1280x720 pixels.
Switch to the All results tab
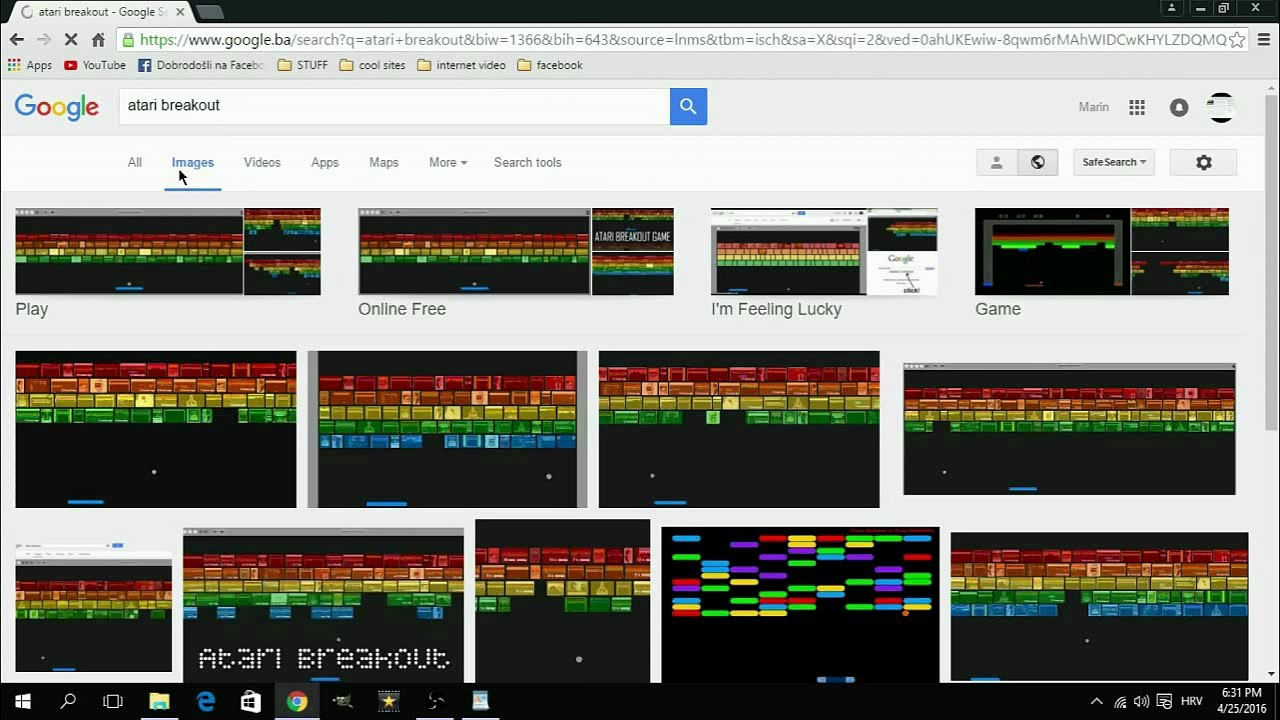[x=135, y=162]
